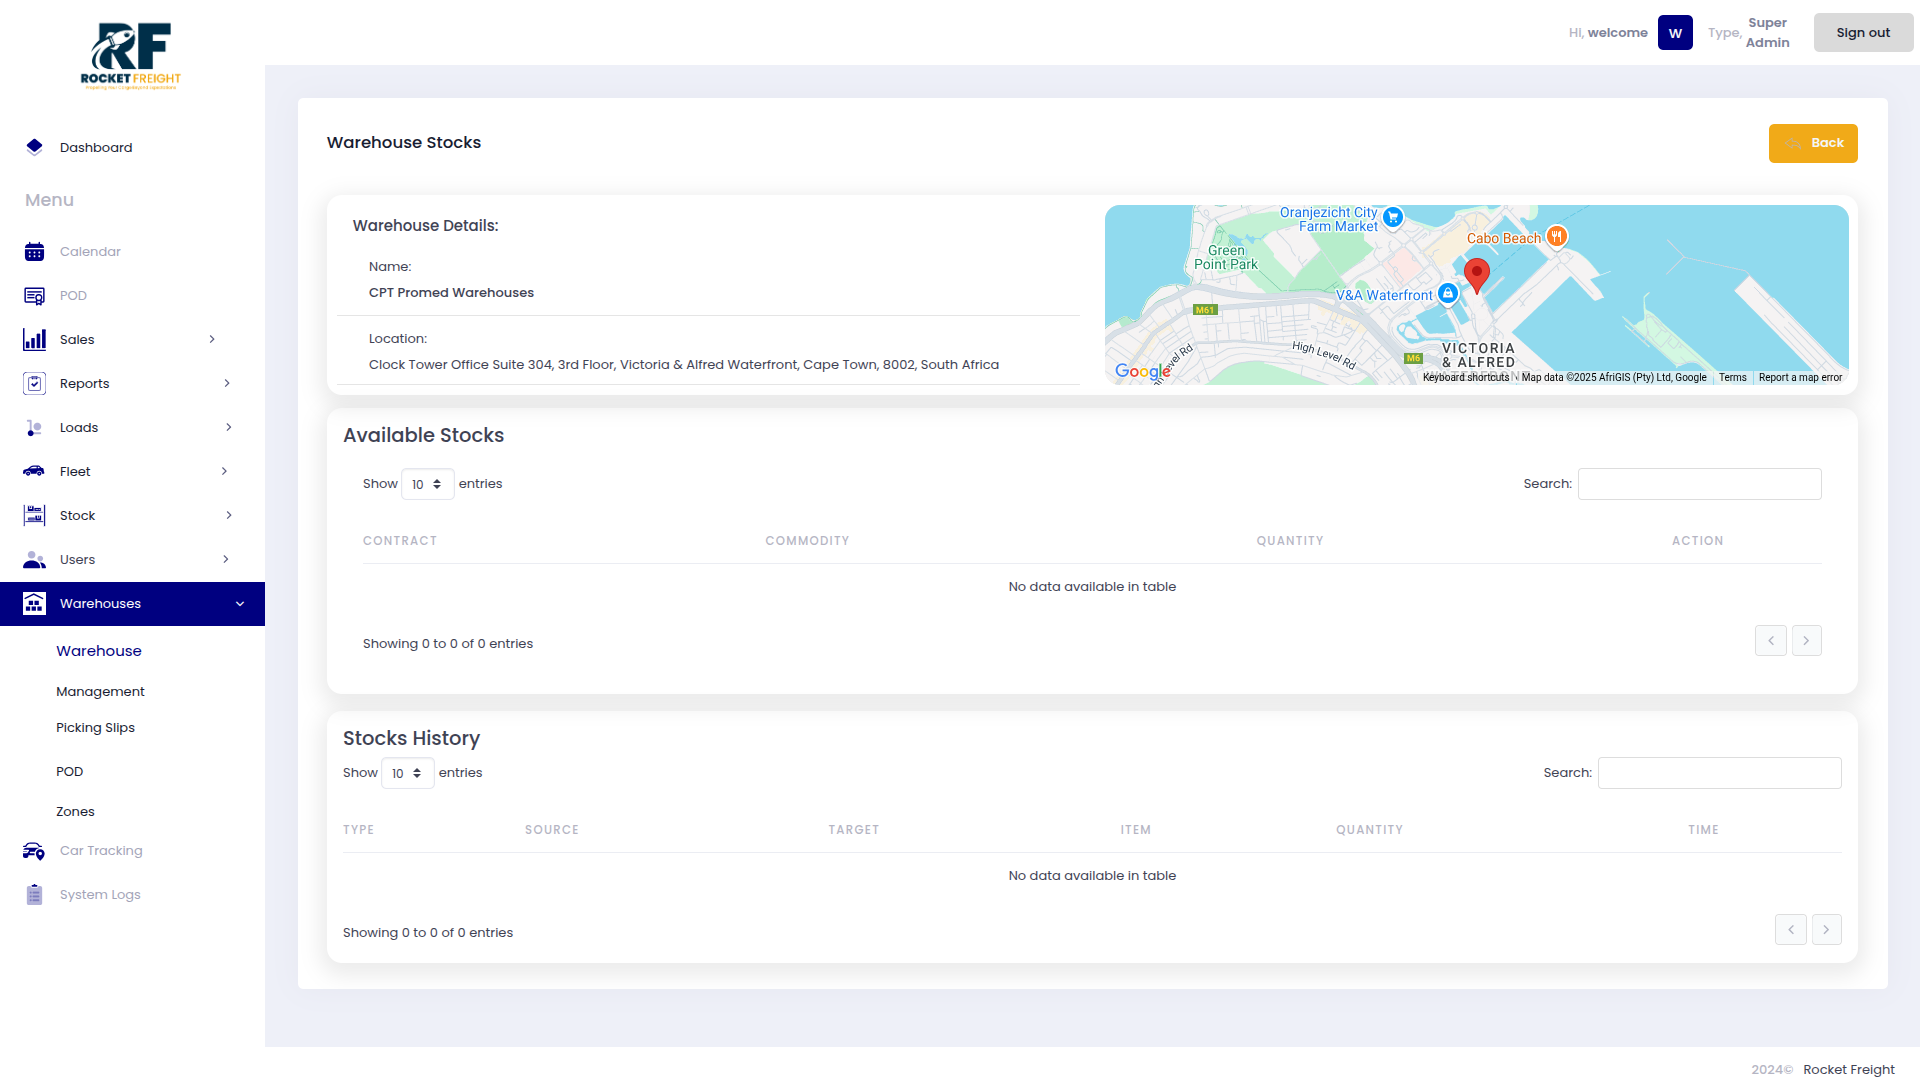Click the Loads icon
Viewport: 1920px width, 1092px height.
[34, 427]
